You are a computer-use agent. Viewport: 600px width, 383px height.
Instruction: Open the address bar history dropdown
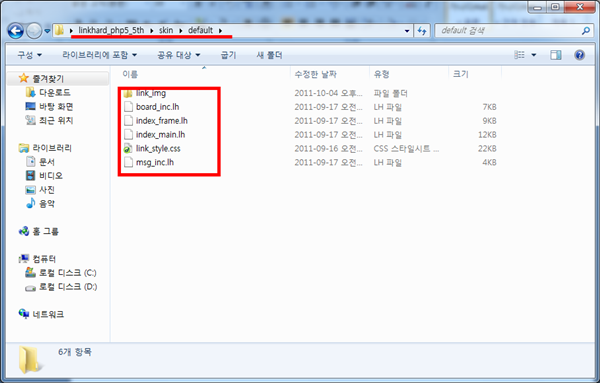407,31
